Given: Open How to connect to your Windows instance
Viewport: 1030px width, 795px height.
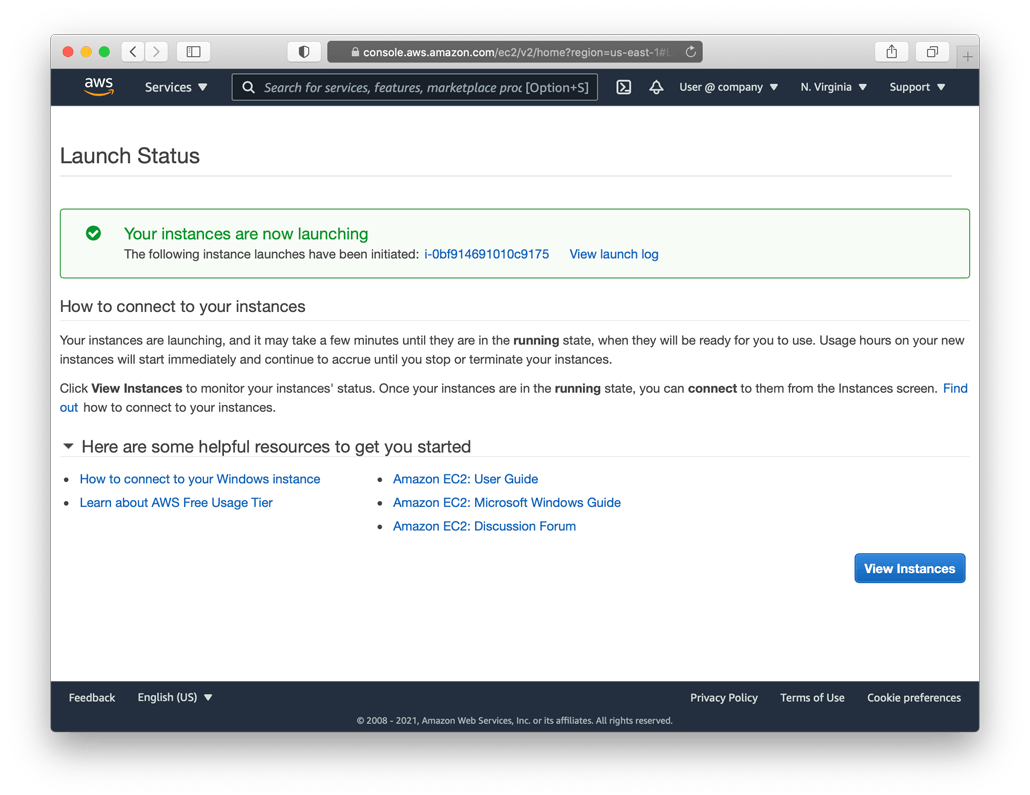Looking at the screenshot, I should tap(200, 479).
